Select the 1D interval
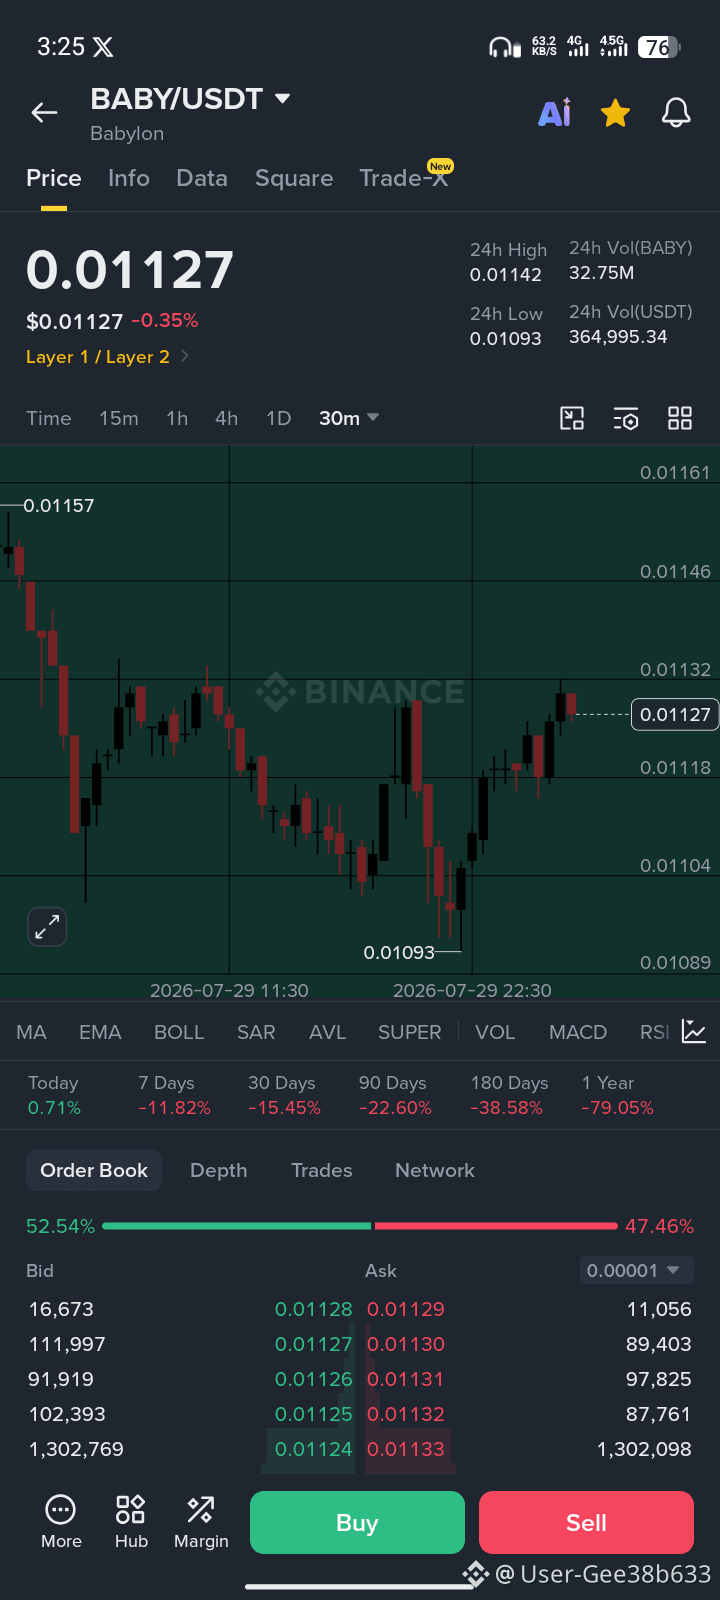Screen dimensions: 720x1600 278,418
